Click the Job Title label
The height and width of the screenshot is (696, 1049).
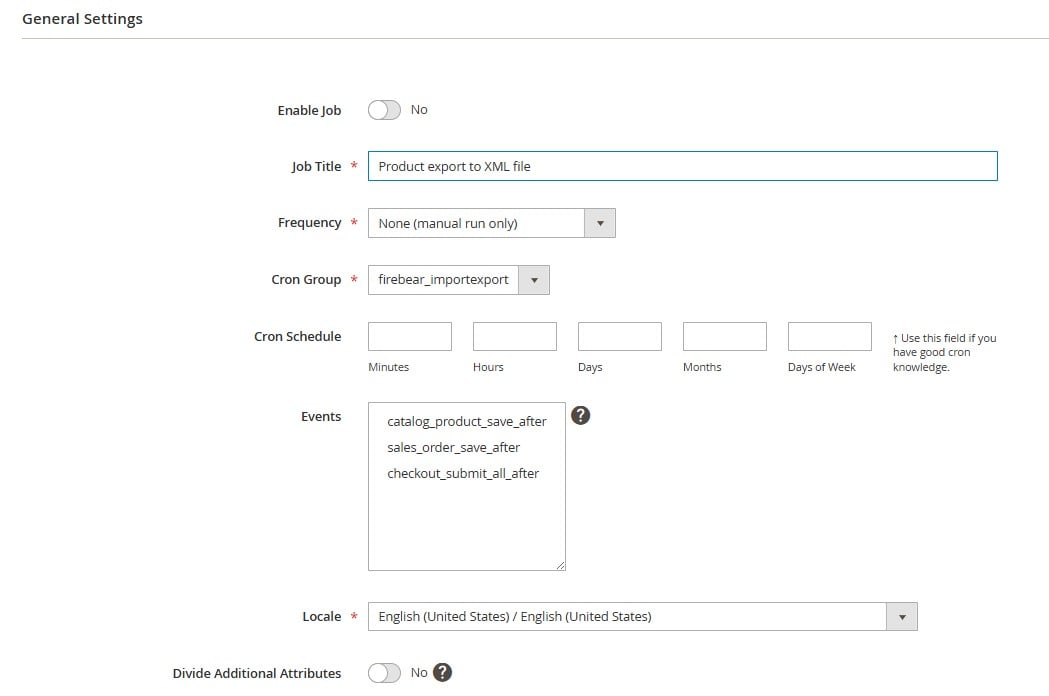pos(316,167)
